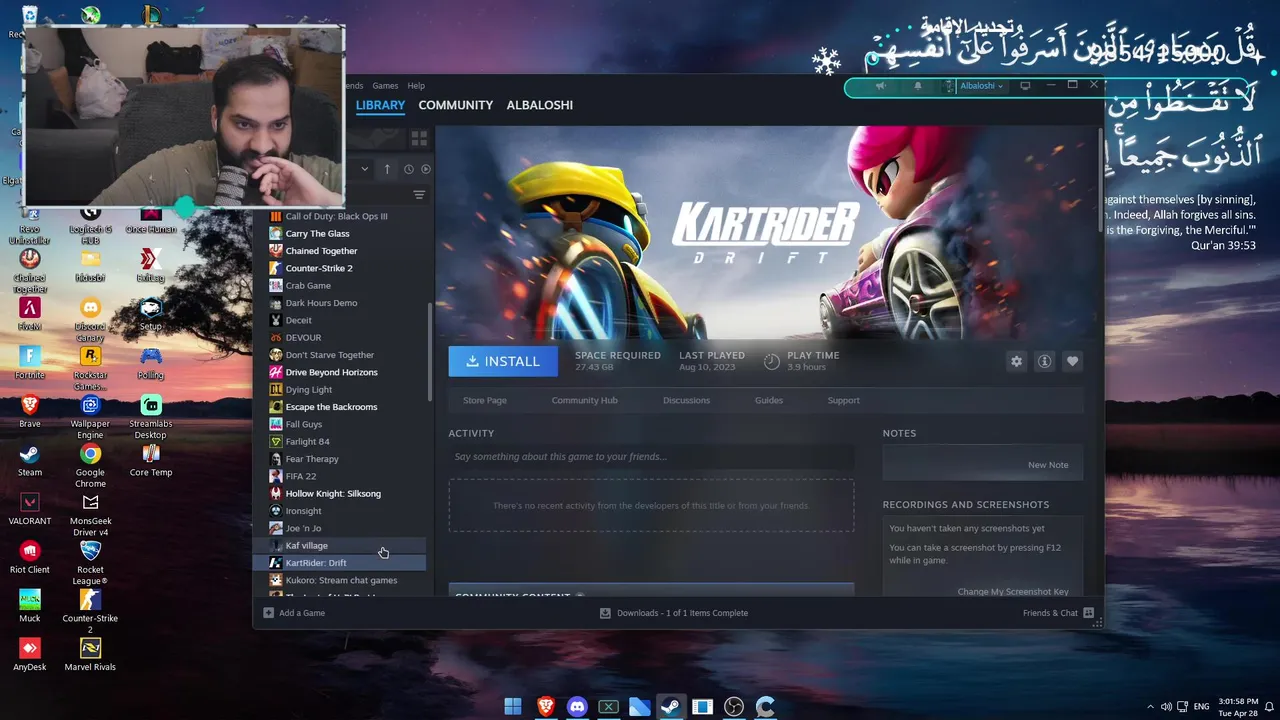This screenshot has height=720, width=1280.
Task: Click Change My Screenshot Key
Action: (1013, 591)
